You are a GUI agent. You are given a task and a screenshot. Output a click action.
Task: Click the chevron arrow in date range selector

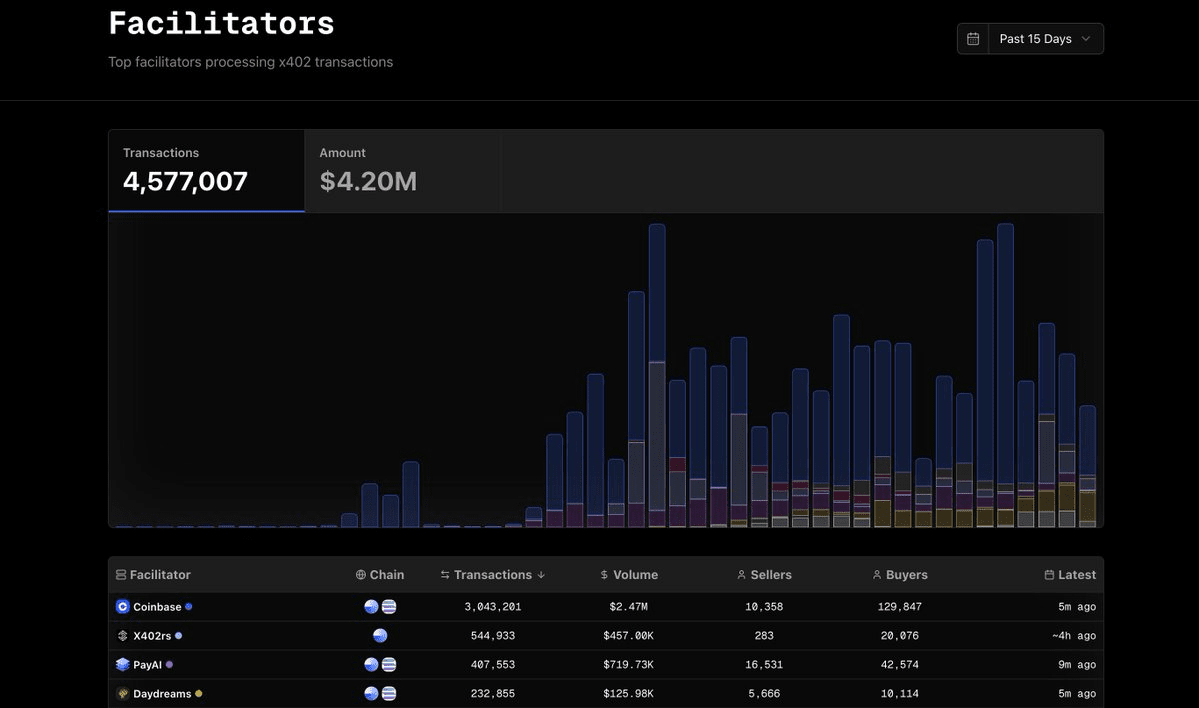(x=1086, y=39)
